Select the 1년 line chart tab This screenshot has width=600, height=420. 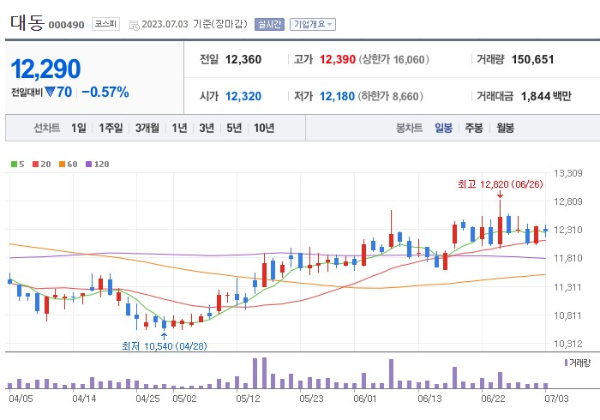(x=179, y=128)
